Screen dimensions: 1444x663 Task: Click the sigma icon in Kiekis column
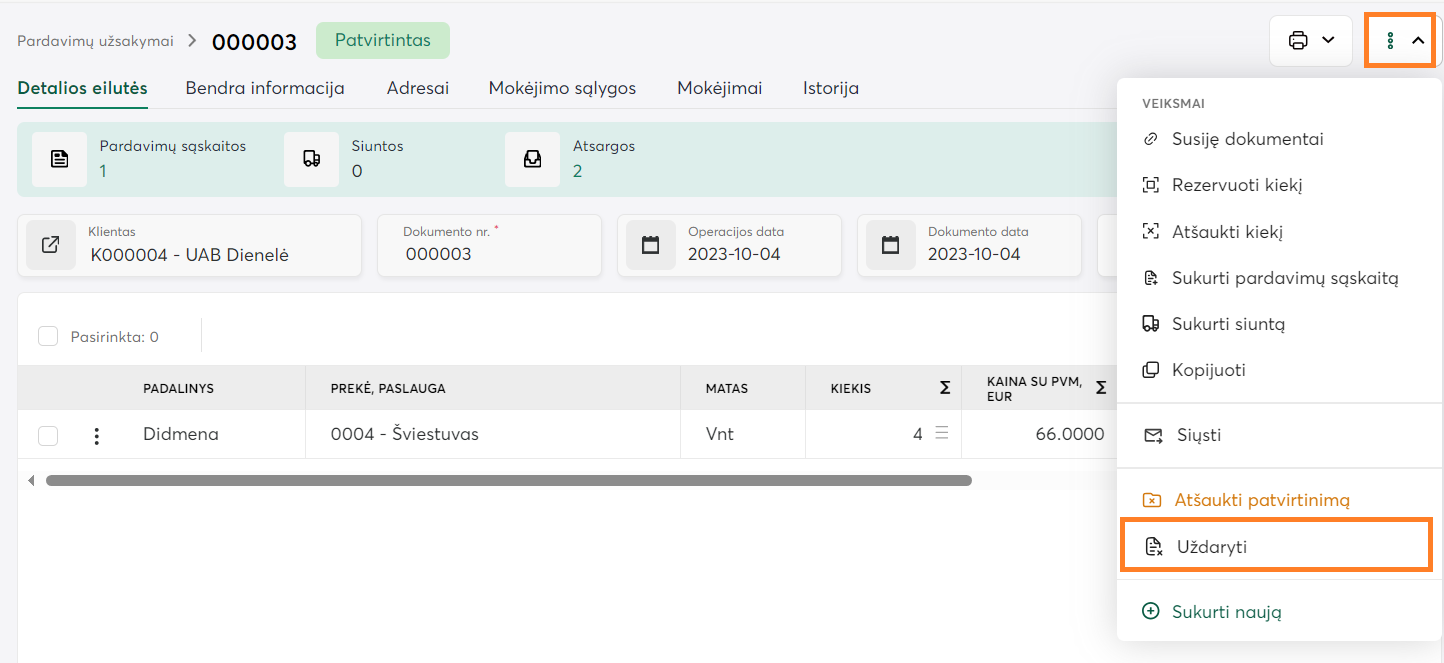click(x=944, y=388)
